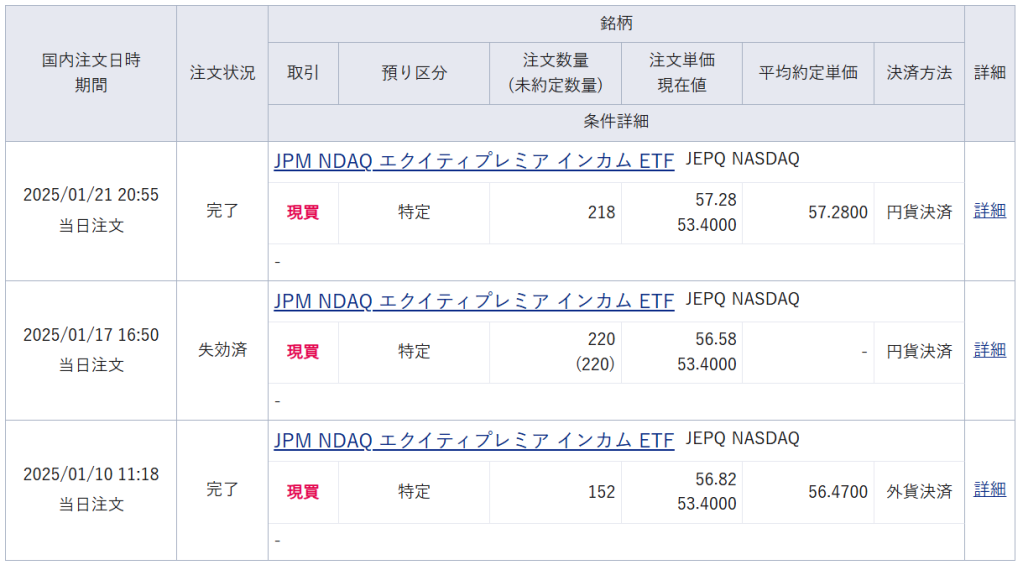This screenshot has height=565, width=1023.
Task: Open 詳細 link for the expired 2025/01/17 order
Action: click(x=989, y=350)
